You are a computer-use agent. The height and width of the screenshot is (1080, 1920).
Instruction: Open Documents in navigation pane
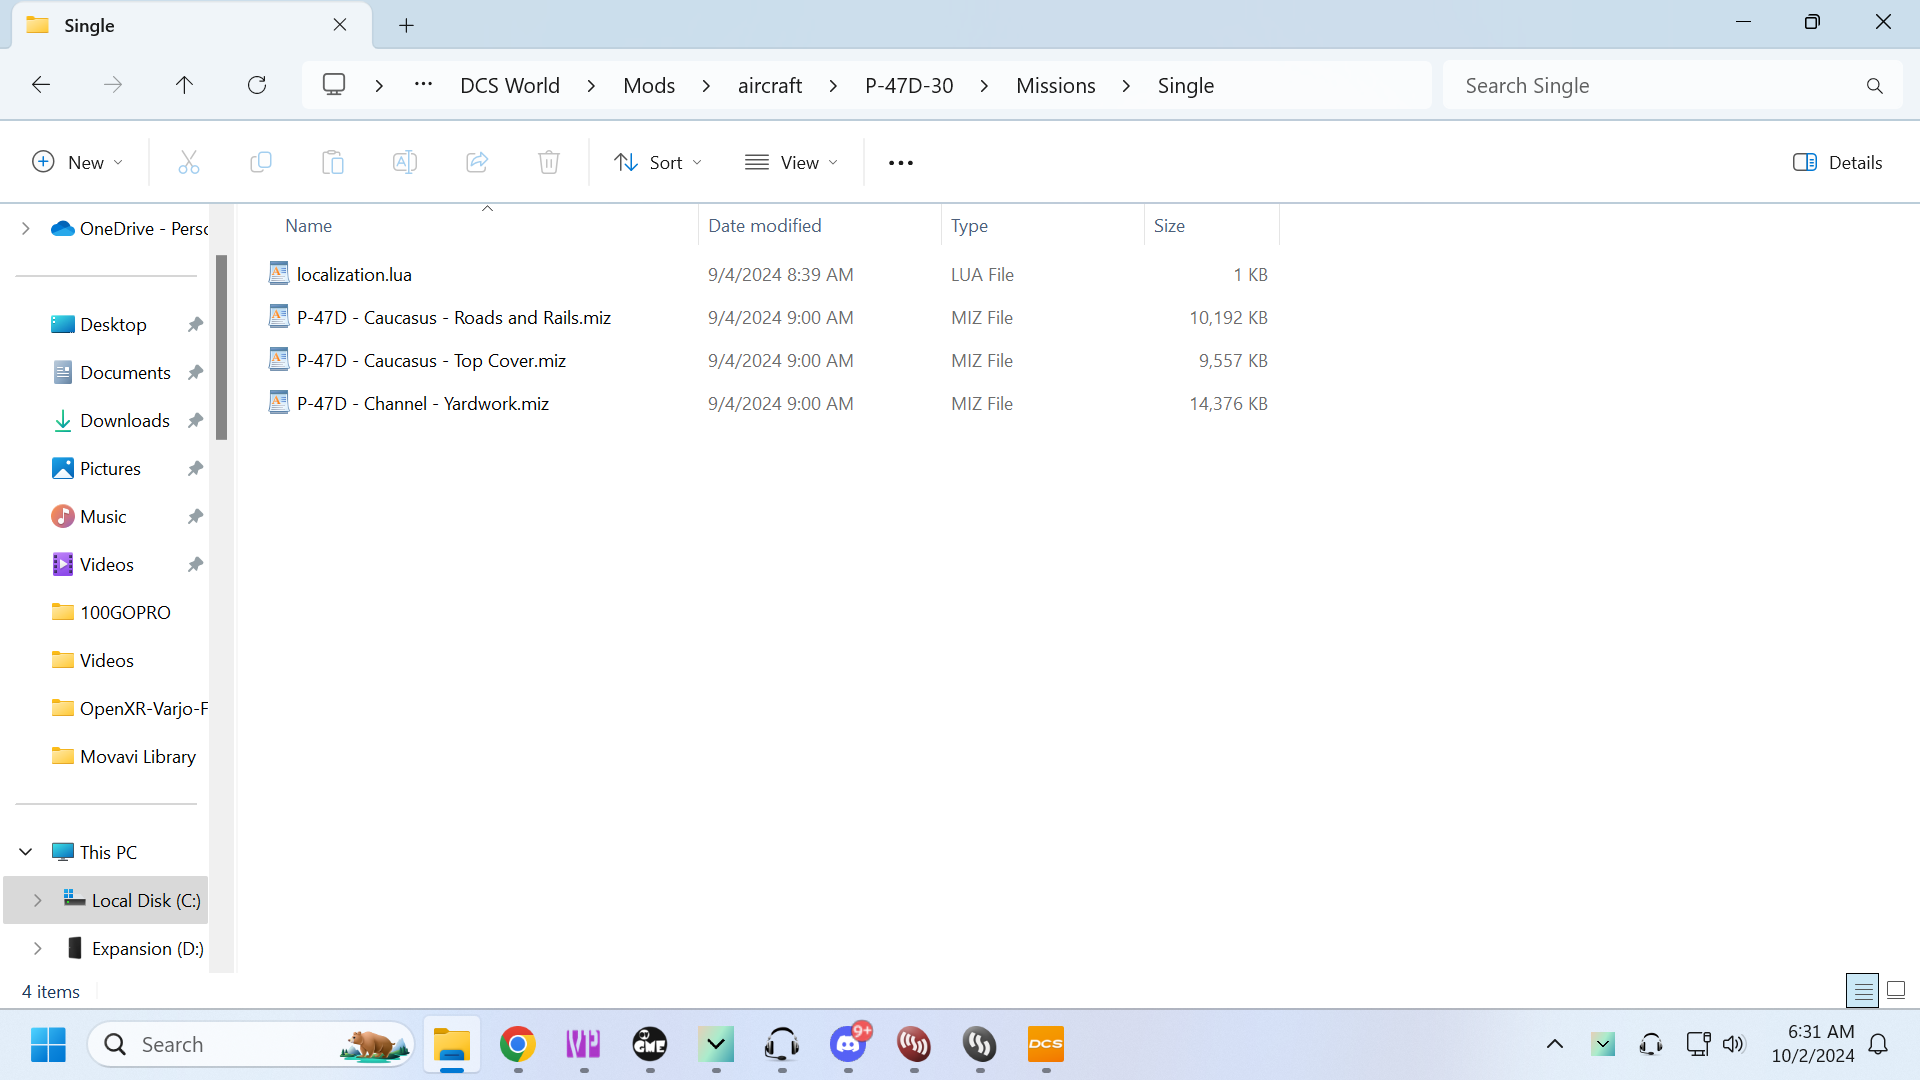pos(125,373)
